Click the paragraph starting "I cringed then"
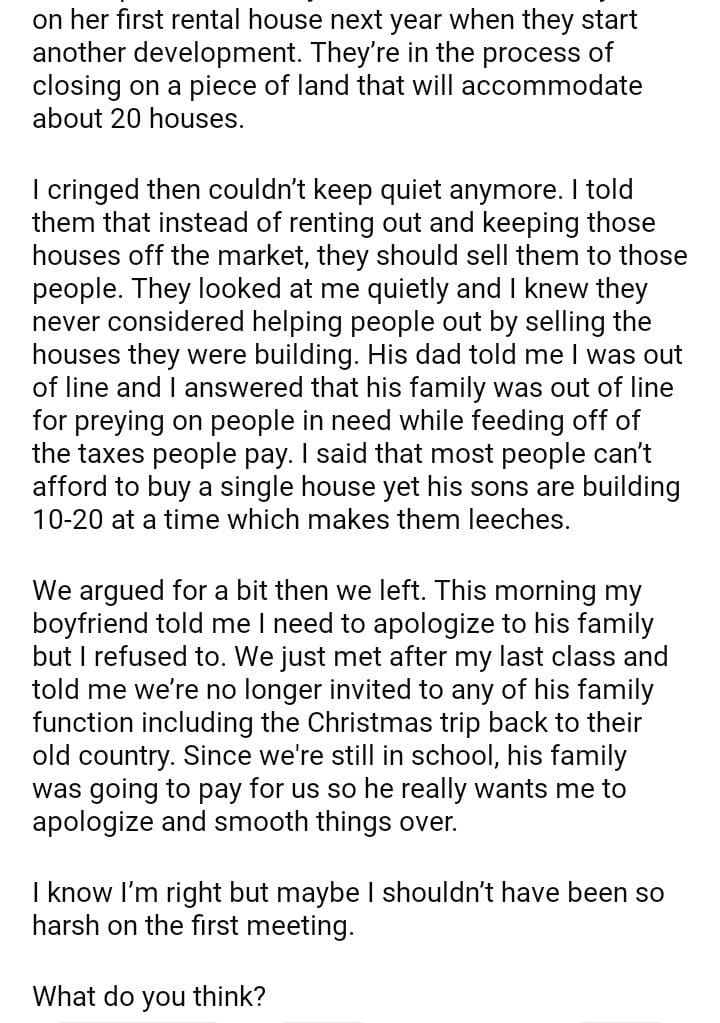 350,355
